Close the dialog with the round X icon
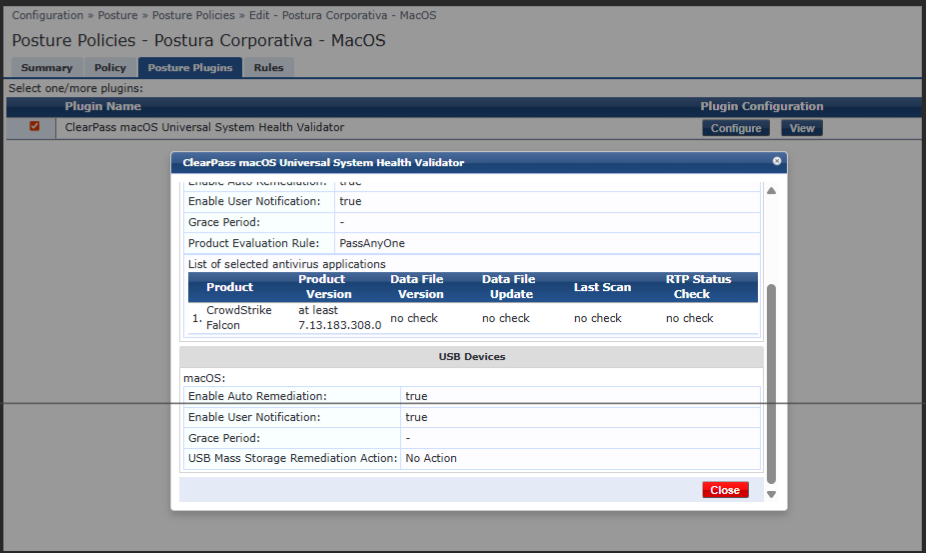 [x=777, y=161]
